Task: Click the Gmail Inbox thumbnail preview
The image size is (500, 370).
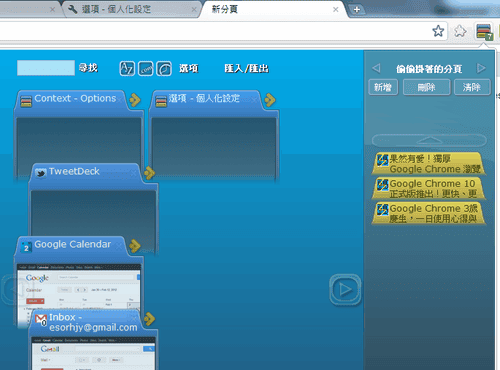Action: (x=93, y=353)
